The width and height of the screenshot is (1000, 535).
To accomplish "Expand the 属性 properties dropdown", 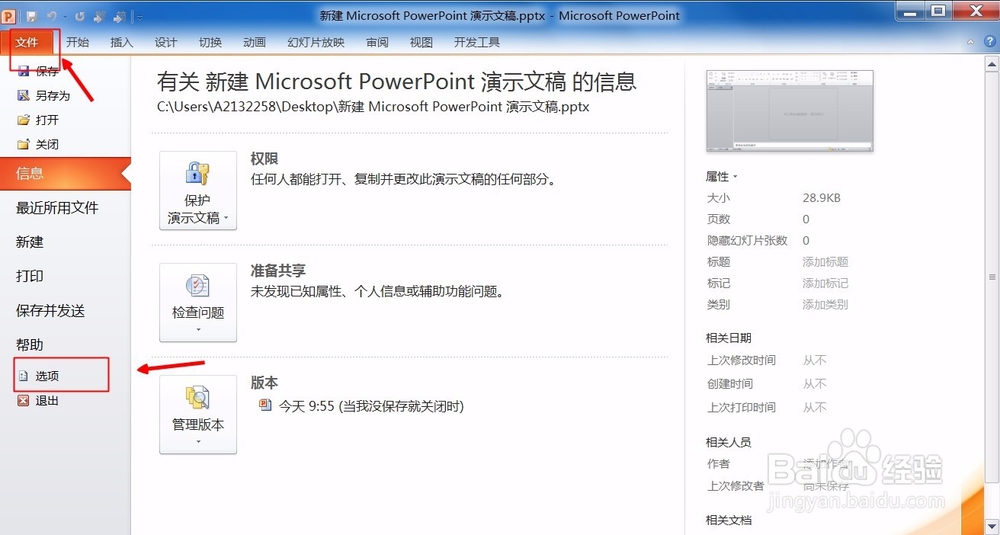I will pos(721,177).
